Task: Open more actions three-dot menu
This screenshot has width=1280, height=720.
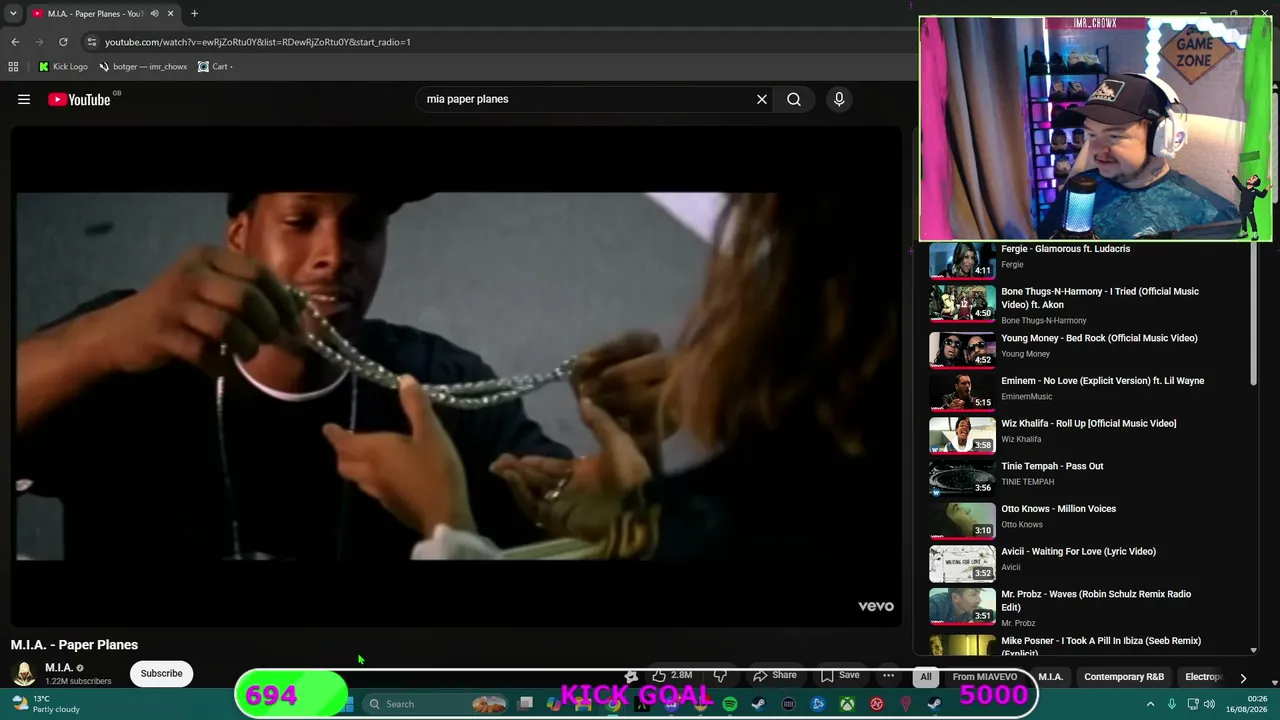Action: [x=888, y=676]
